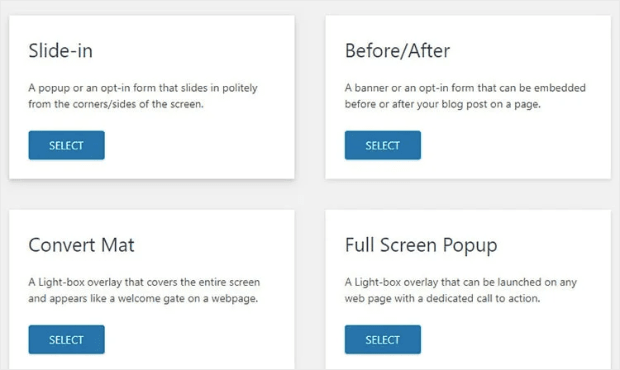Click empty area of Full Screen Popup card
Viewport: 620px width, 370px height.
pos(514,340)
